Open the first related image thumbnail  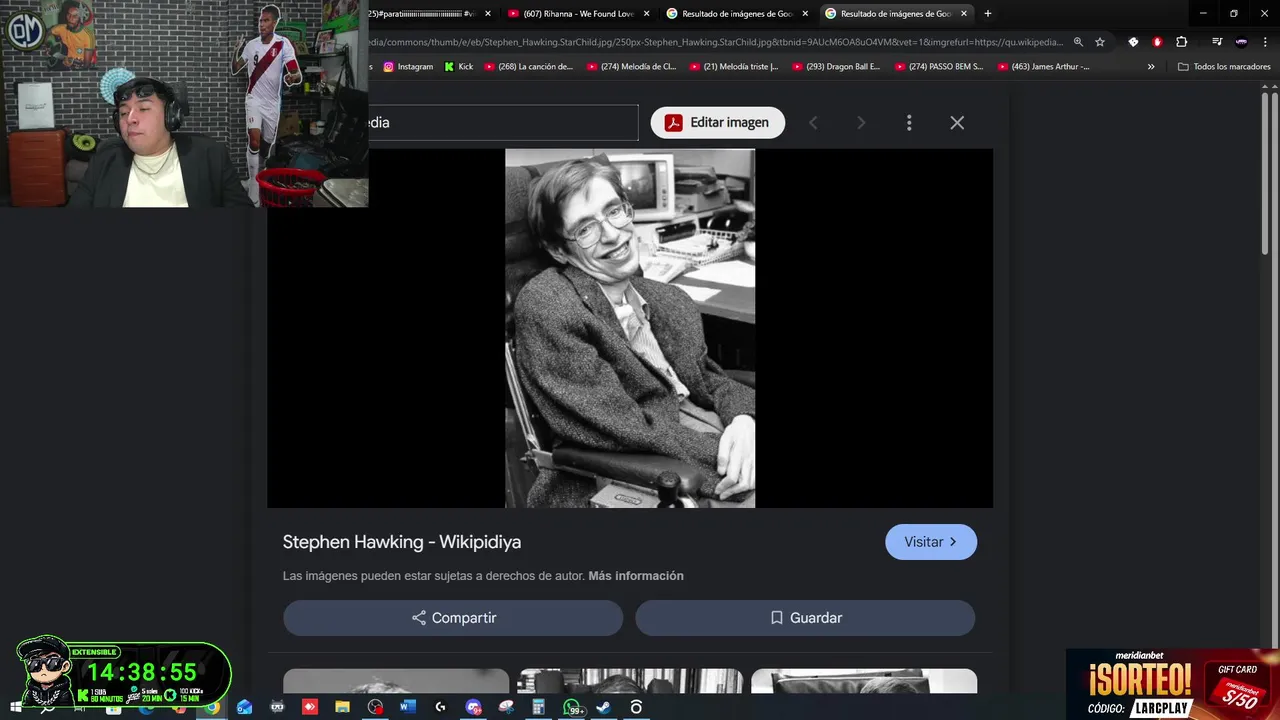click(x=396, y=681)
